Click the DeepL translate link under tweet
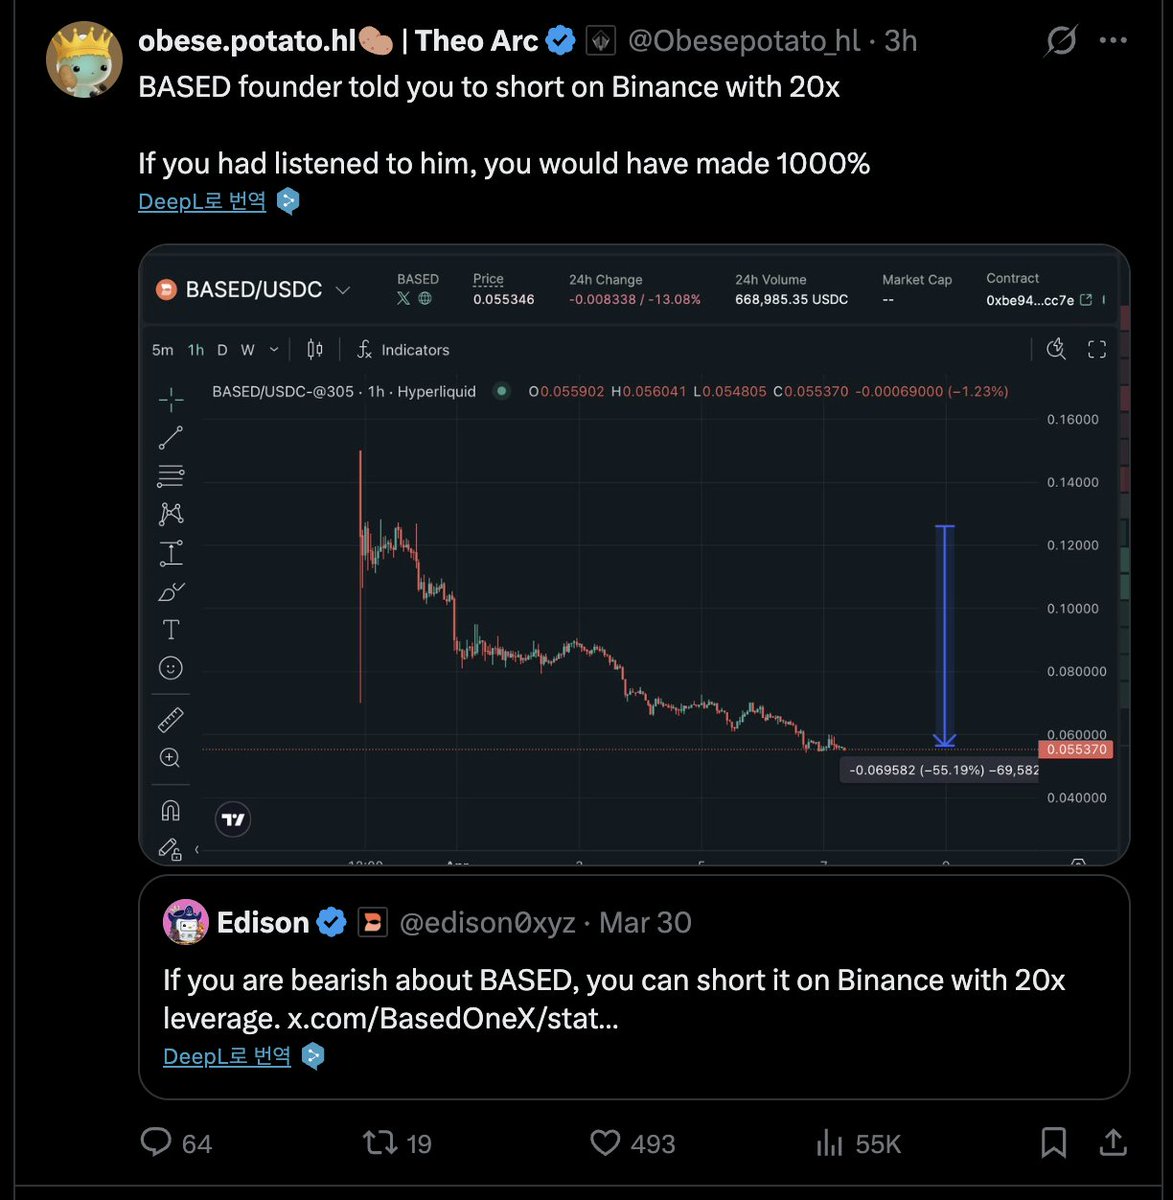 [x=202, y=201]
